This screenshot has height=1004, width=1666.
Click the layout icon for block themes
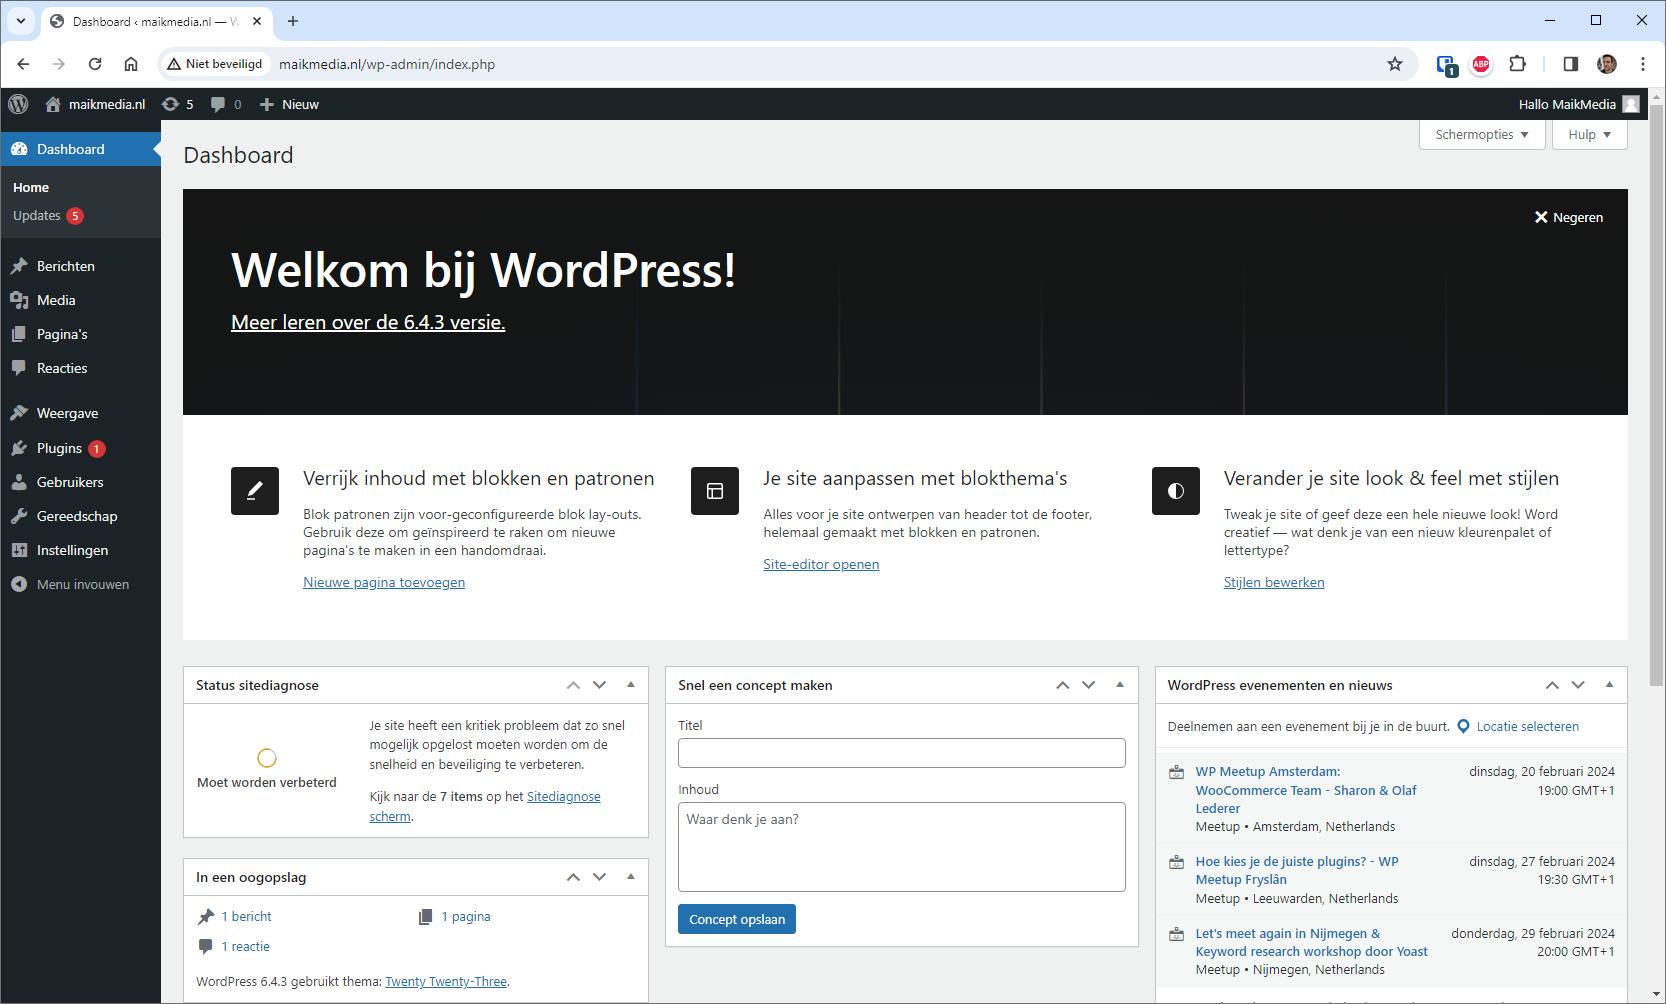pyautogui.click(x=715, y=491)
